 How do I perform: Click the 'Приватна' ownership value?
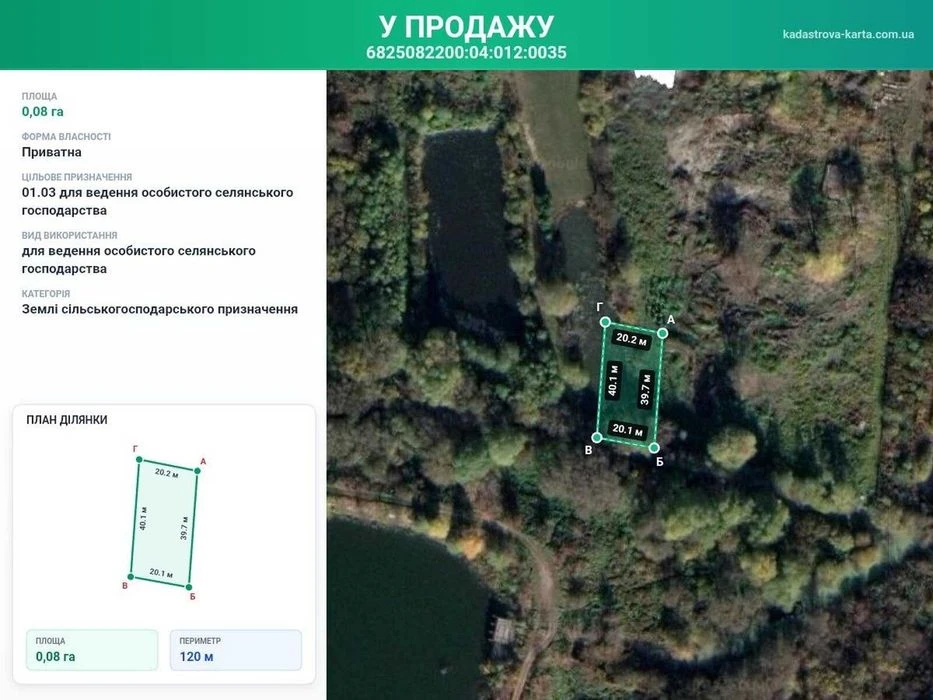pos(52,152)
